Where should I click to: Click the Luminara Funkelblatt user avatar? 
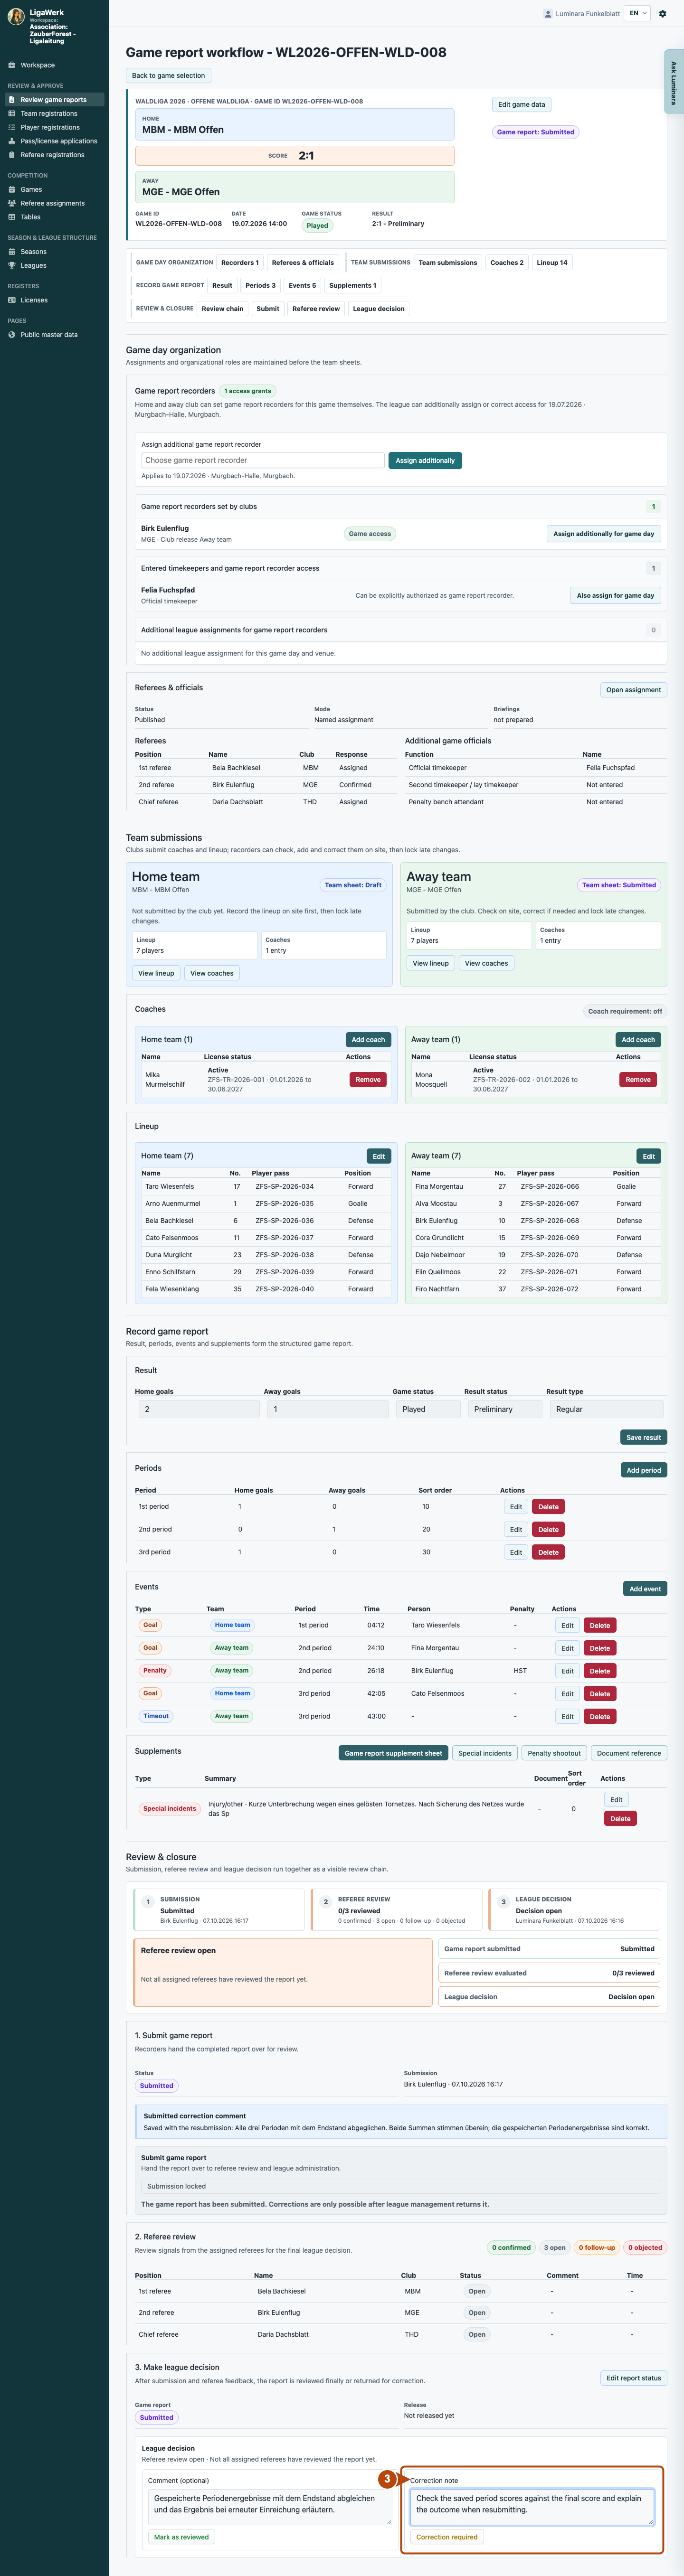[548, 14]
